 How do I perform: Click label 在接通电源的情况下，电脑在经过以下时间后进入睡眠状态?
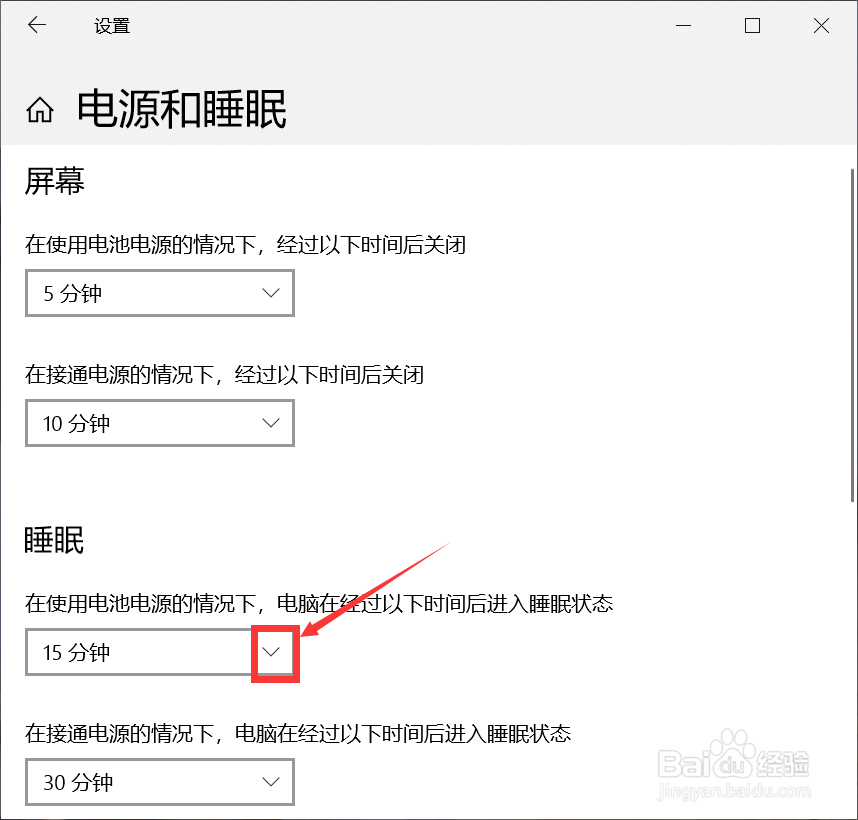click(x=298, y=734)
